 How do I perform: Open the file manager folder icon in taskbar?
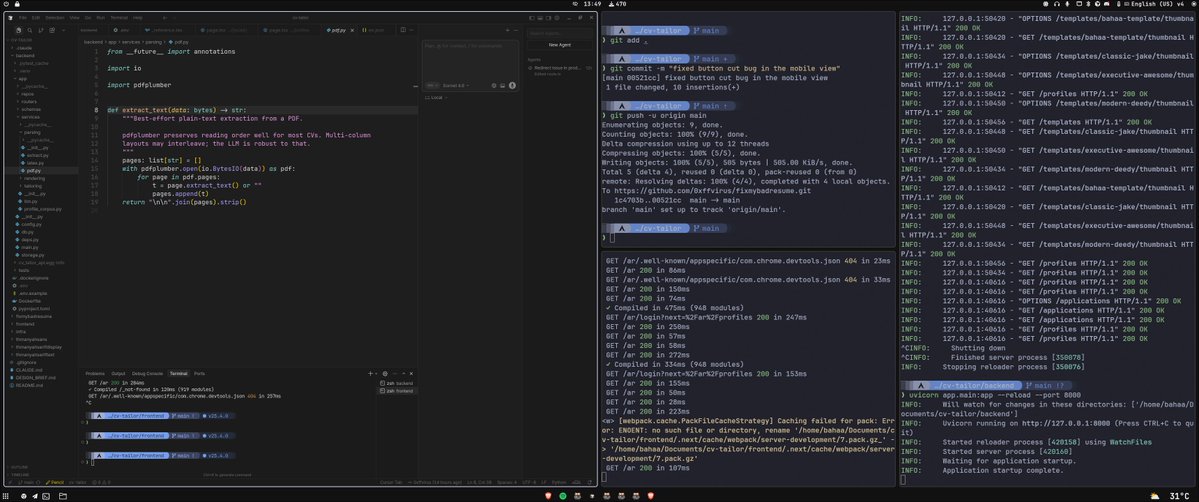[x=63, y=496]
